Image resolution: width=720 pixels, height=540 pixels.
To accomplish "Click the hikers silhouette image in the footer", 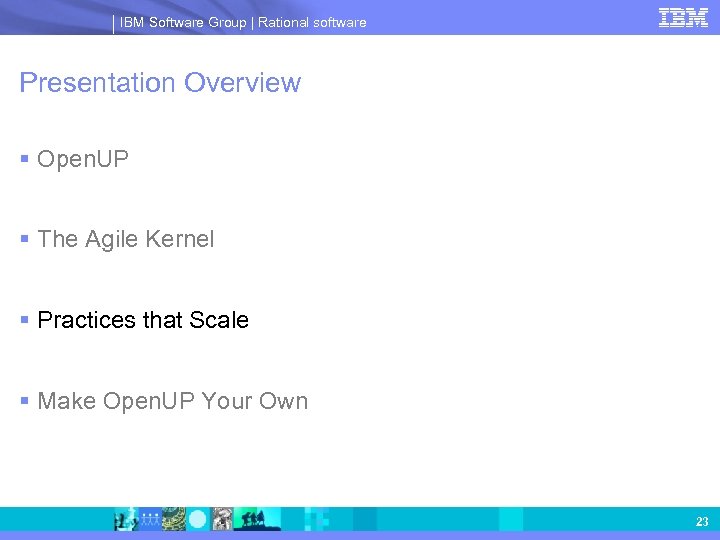I will click(257, 519).
